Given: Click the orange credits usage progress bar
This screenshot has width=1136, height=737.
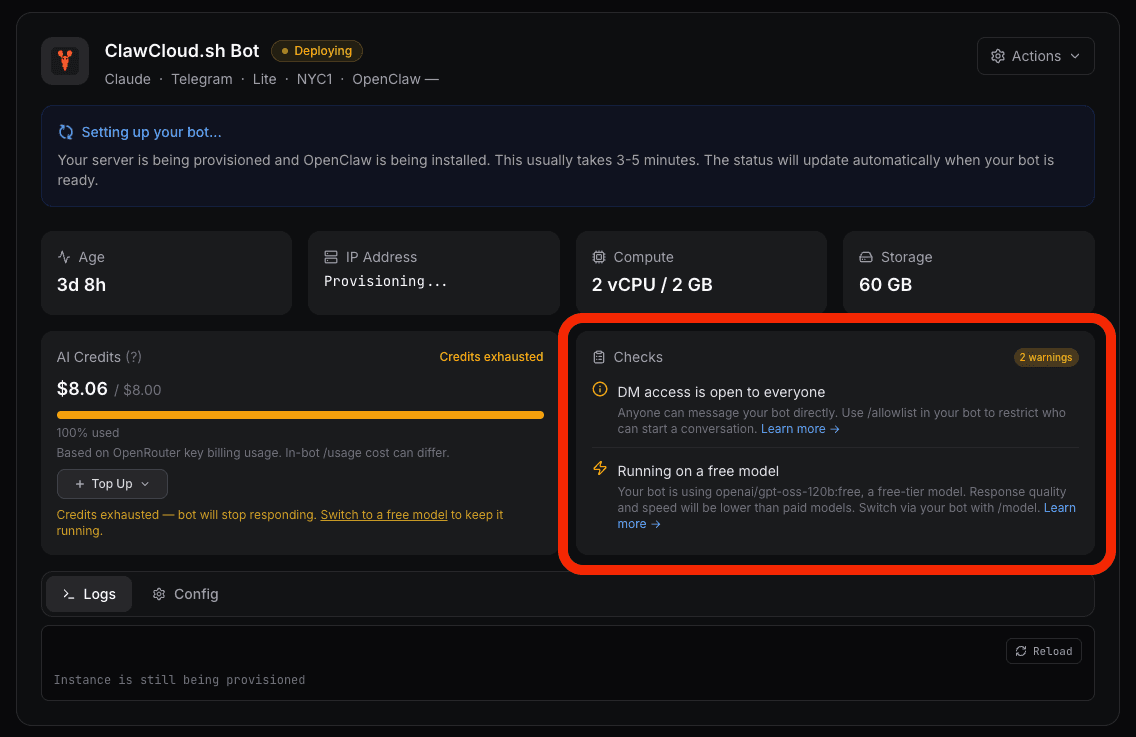Looking at the screenshot, I should [x=300, y=415].
